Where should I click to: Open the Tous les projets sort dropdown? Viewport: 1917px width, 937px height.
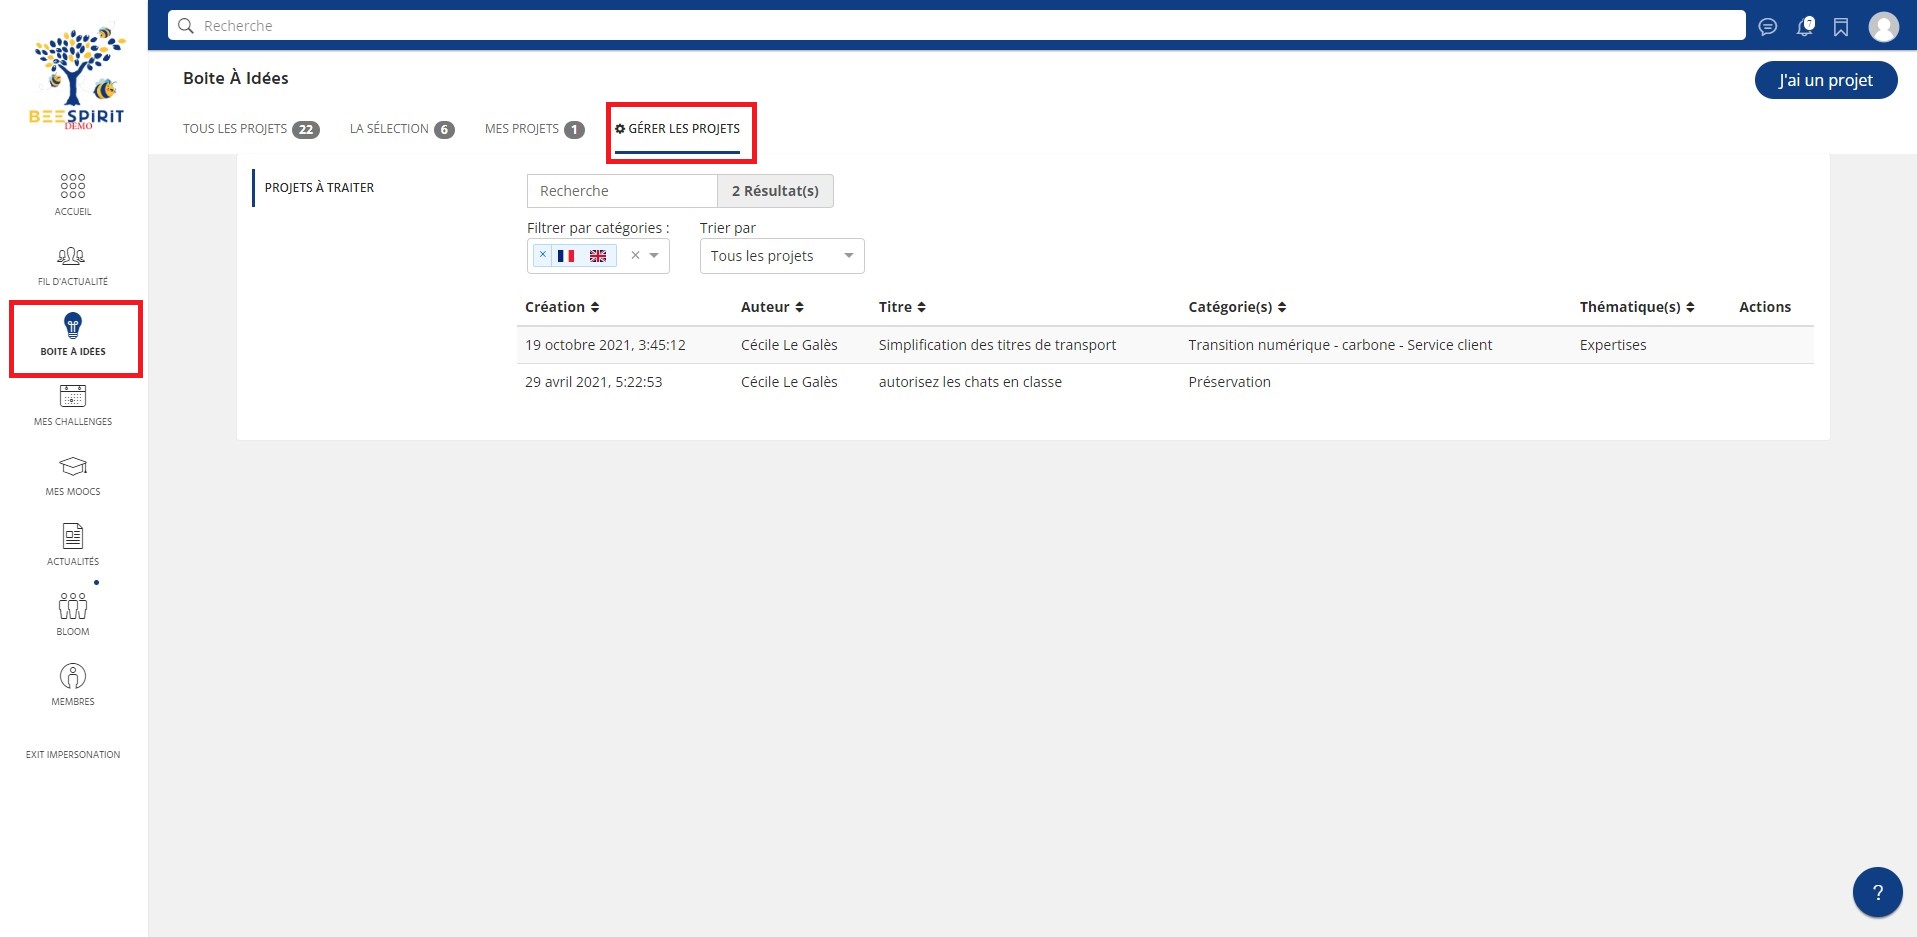click(x=782, y=256)
